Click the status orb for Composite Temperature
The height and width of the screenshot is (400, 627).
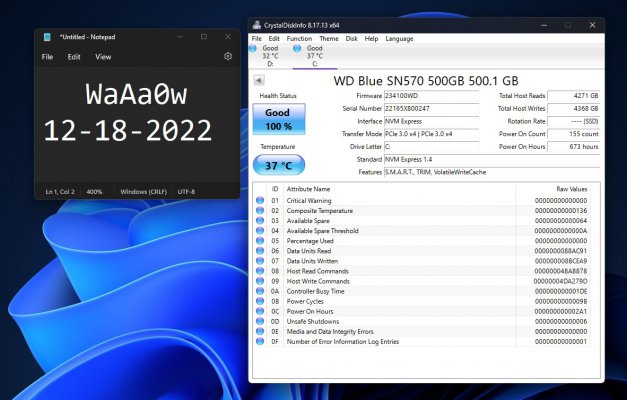pos(260,210)
